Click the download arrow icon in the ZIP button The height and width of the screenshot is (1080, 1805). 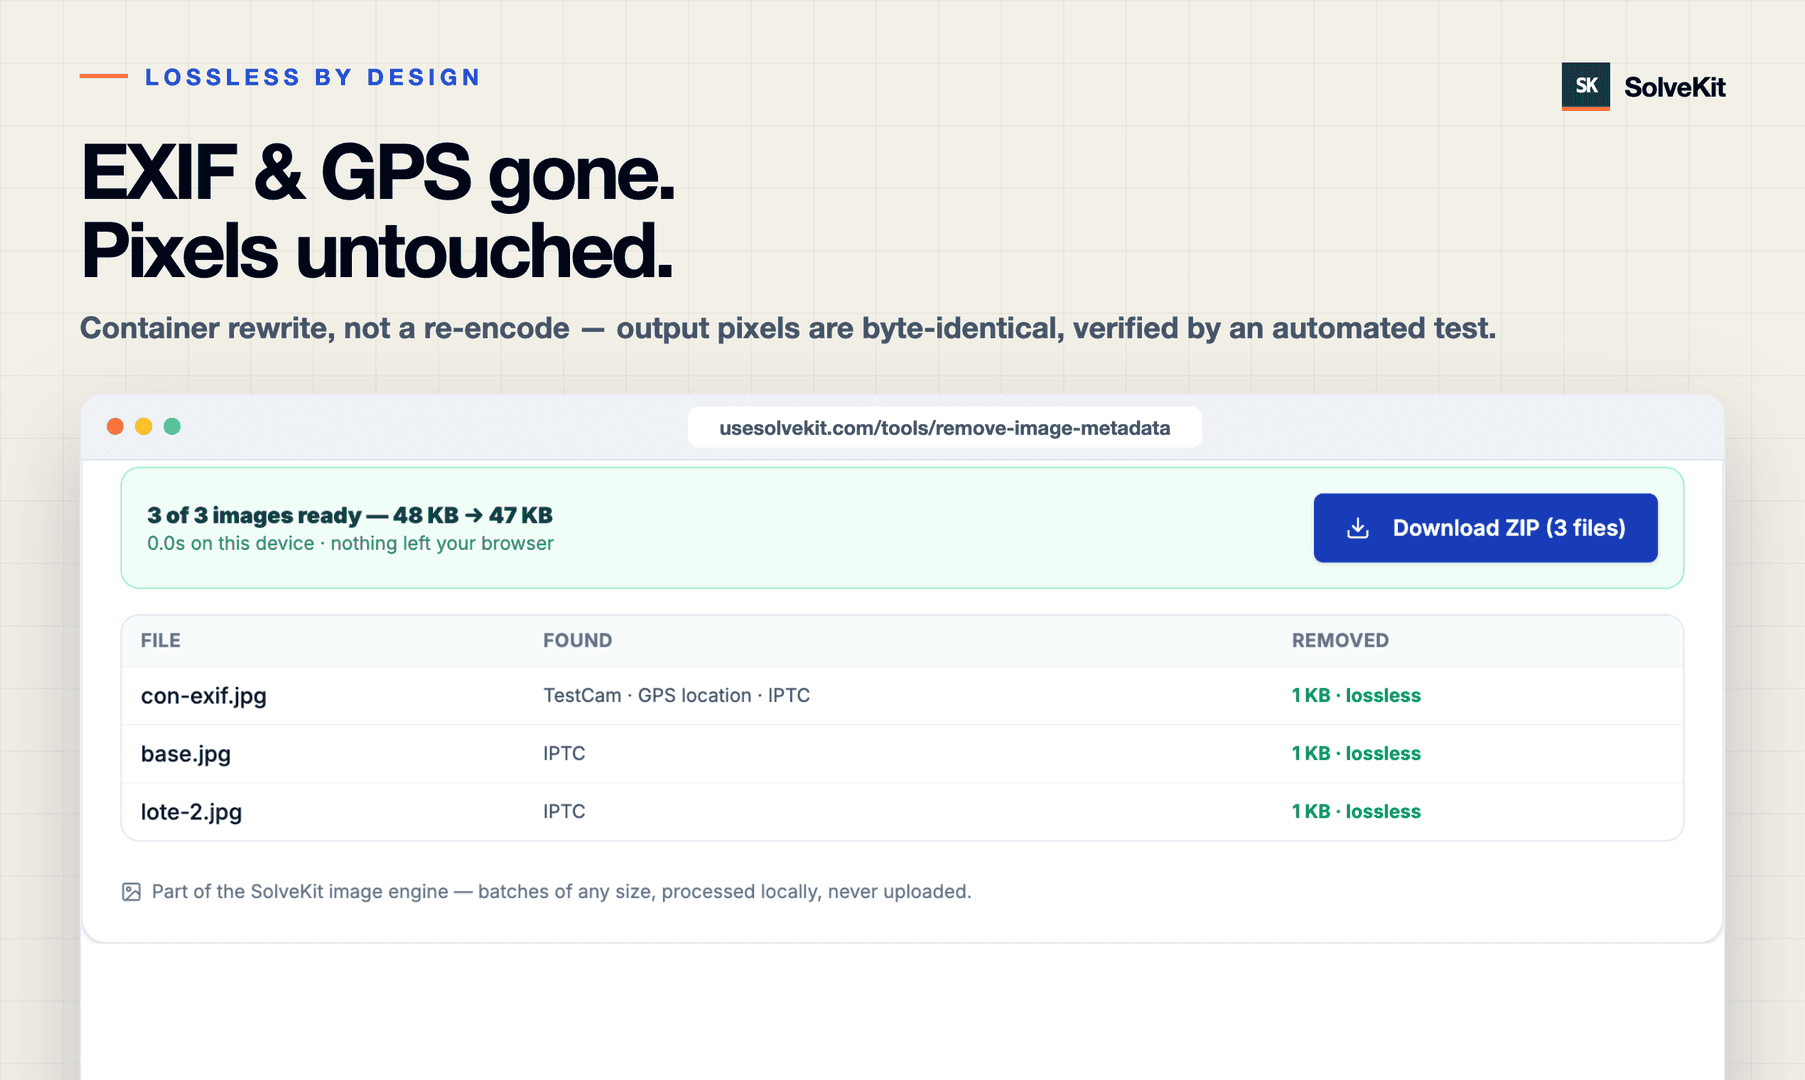coord(1357,528)
